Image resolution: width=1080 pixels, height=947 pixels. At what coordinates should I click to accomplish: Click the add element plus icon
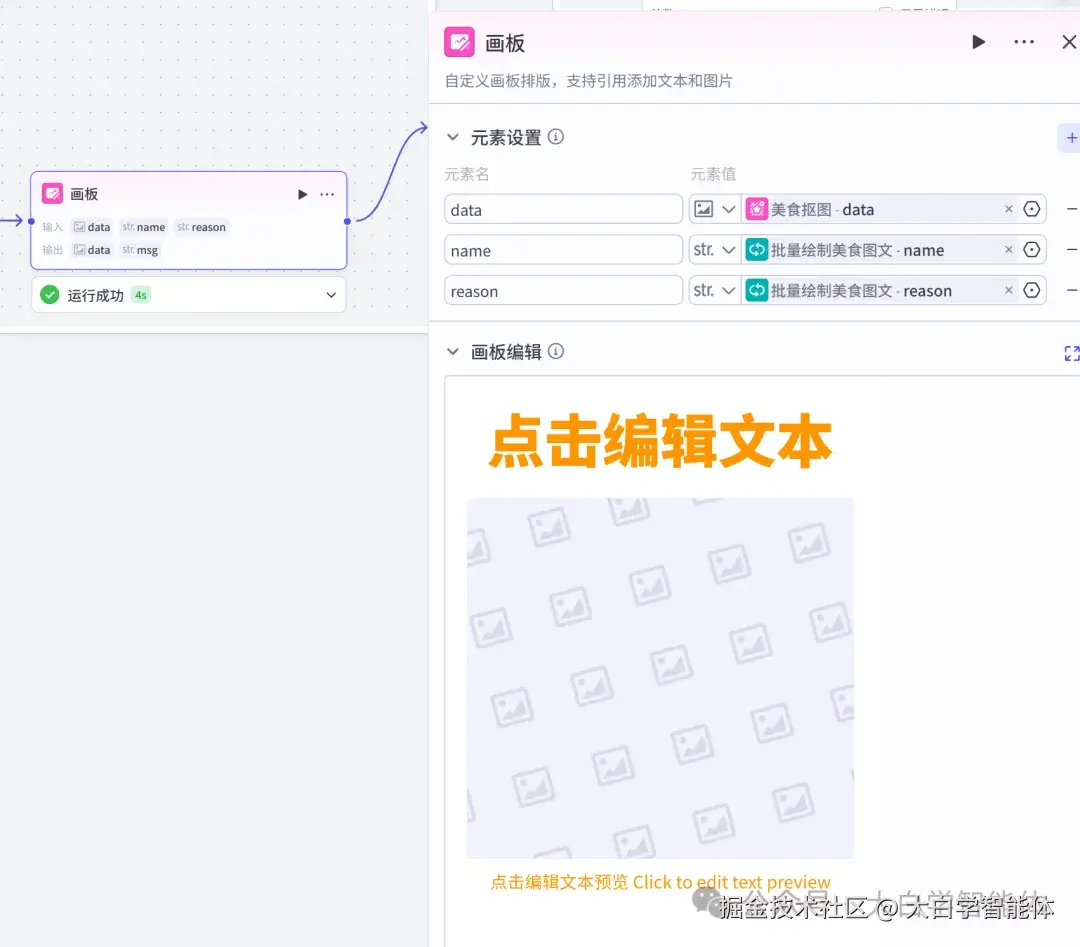[x=1070, y=138]
